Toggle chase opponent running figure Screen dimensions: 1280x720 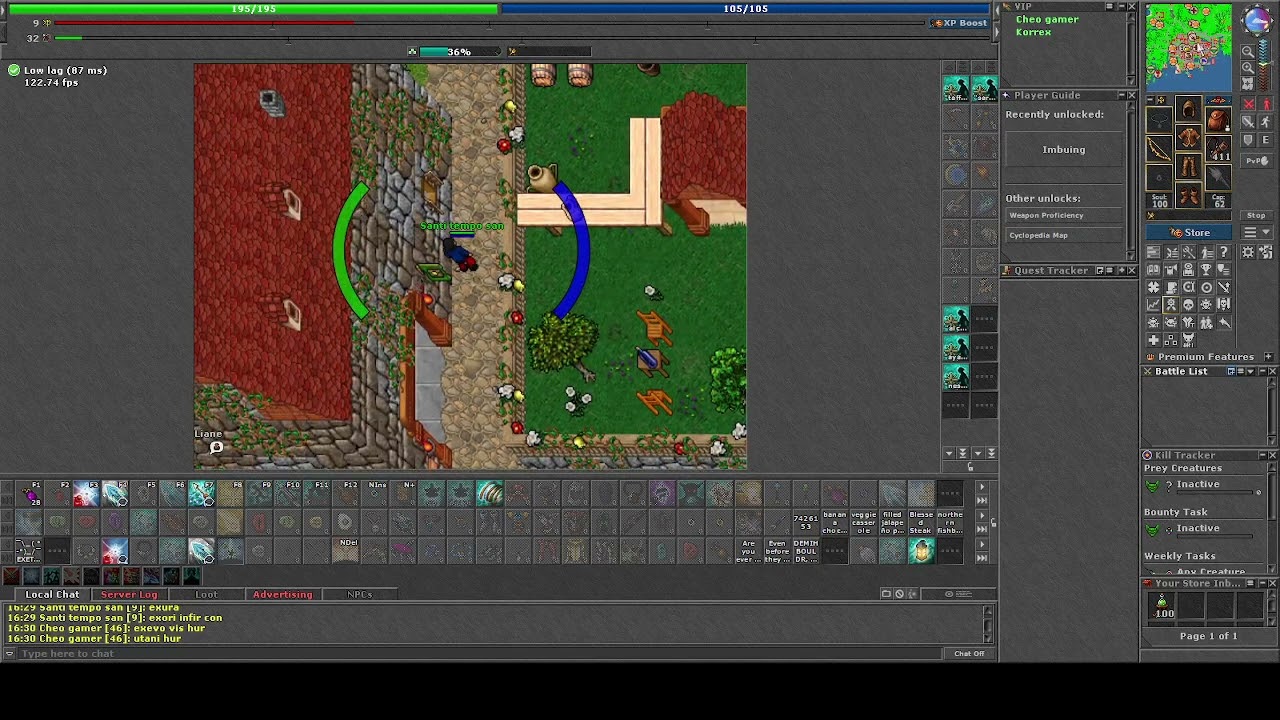pyautogui.click(x=1266, y=122)
